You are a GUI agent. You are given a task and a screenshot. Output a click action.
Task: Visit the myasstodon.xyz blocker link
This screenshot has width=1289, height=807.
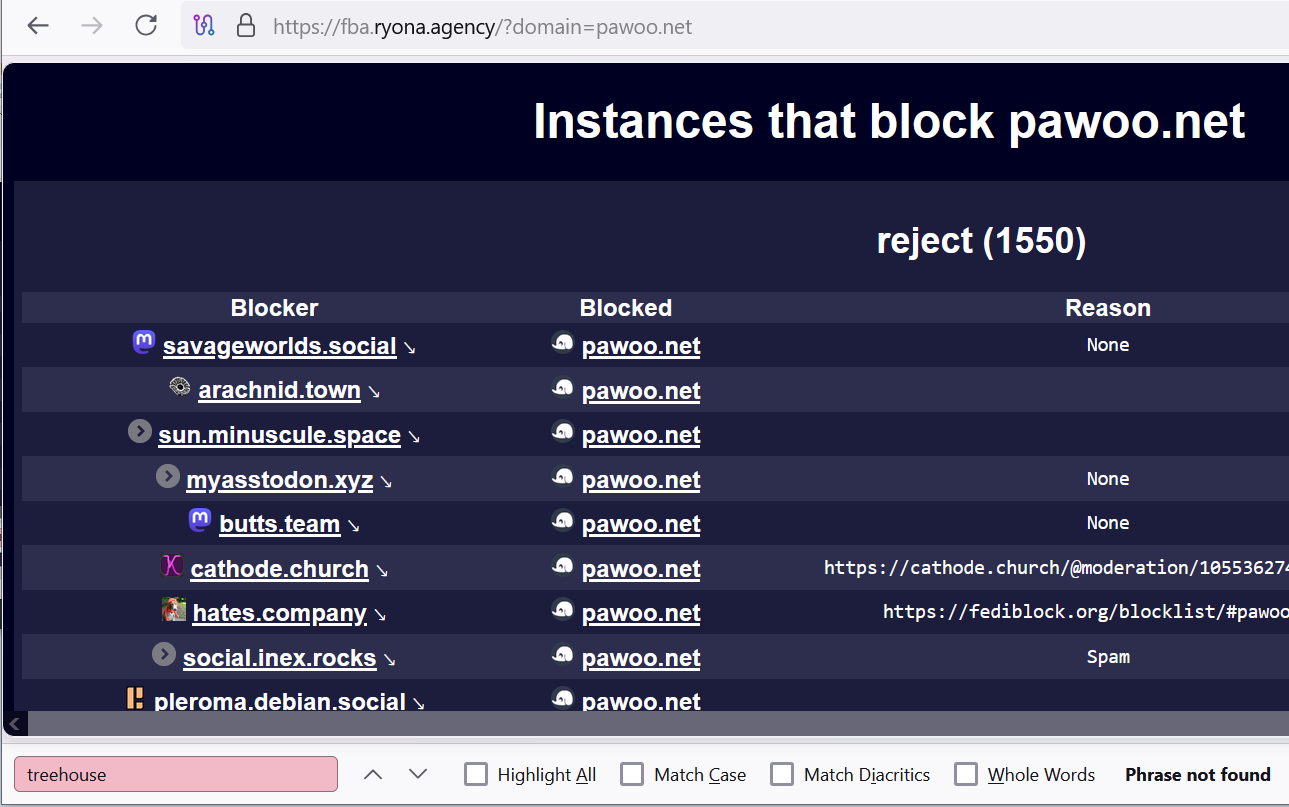coord(280,480)
